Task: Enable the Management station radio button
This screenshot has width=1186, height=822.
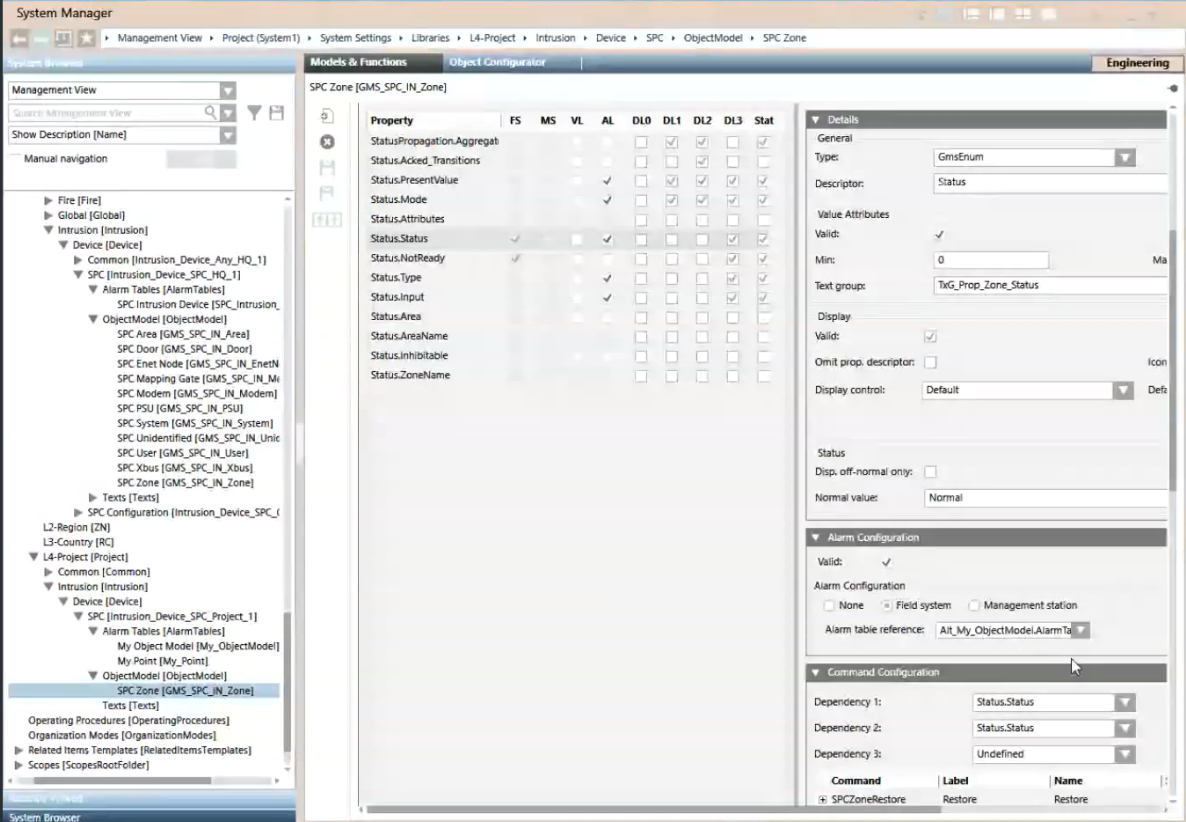Action: pyautogui.click(x=973, y=604)
